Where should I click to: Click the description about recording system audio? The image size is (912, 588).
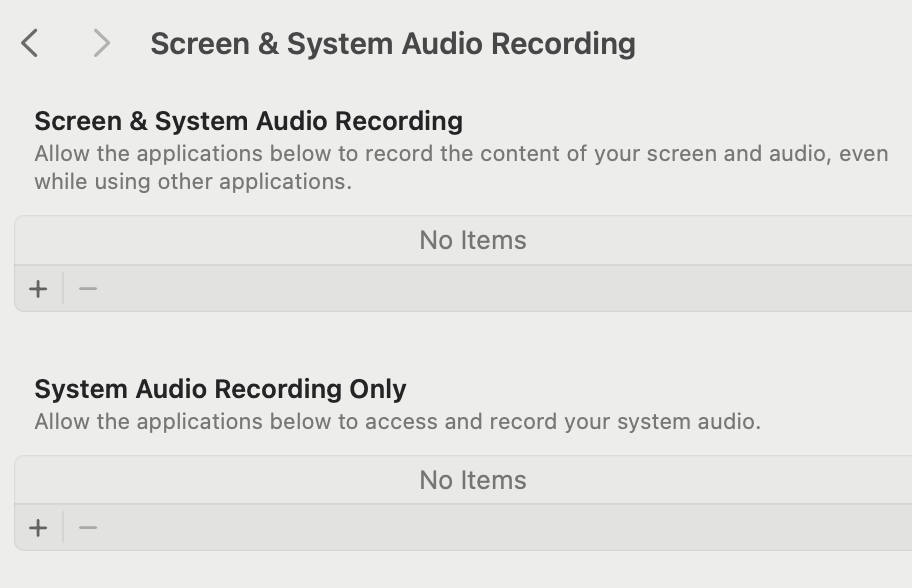397,421
